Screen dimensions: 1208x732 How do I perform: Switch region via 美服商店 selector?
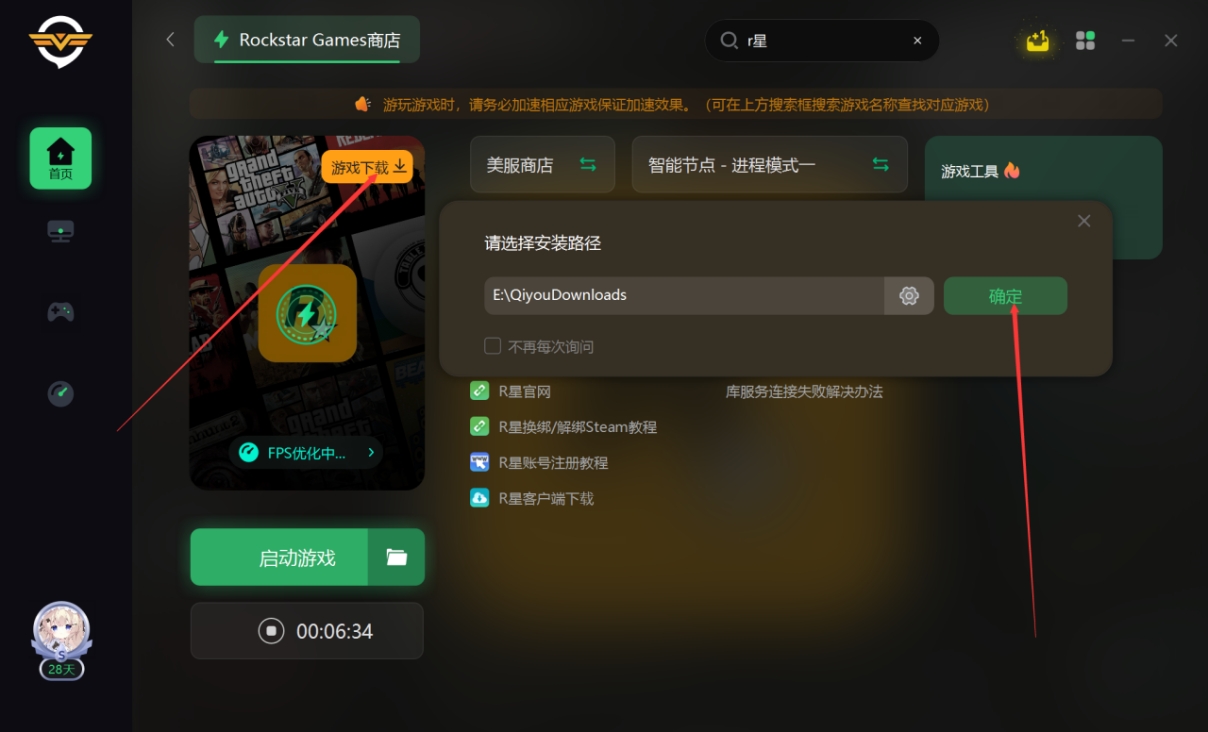pyautogui.click(x=542, y=165)
